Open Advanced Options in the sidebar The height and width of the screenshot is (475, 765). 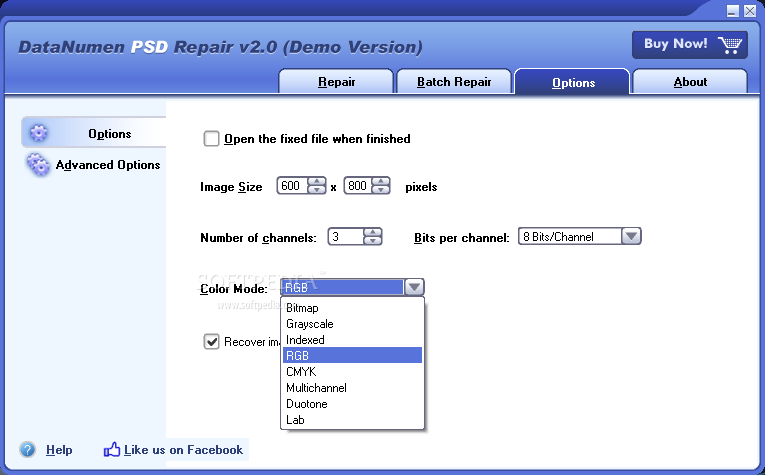93,165
